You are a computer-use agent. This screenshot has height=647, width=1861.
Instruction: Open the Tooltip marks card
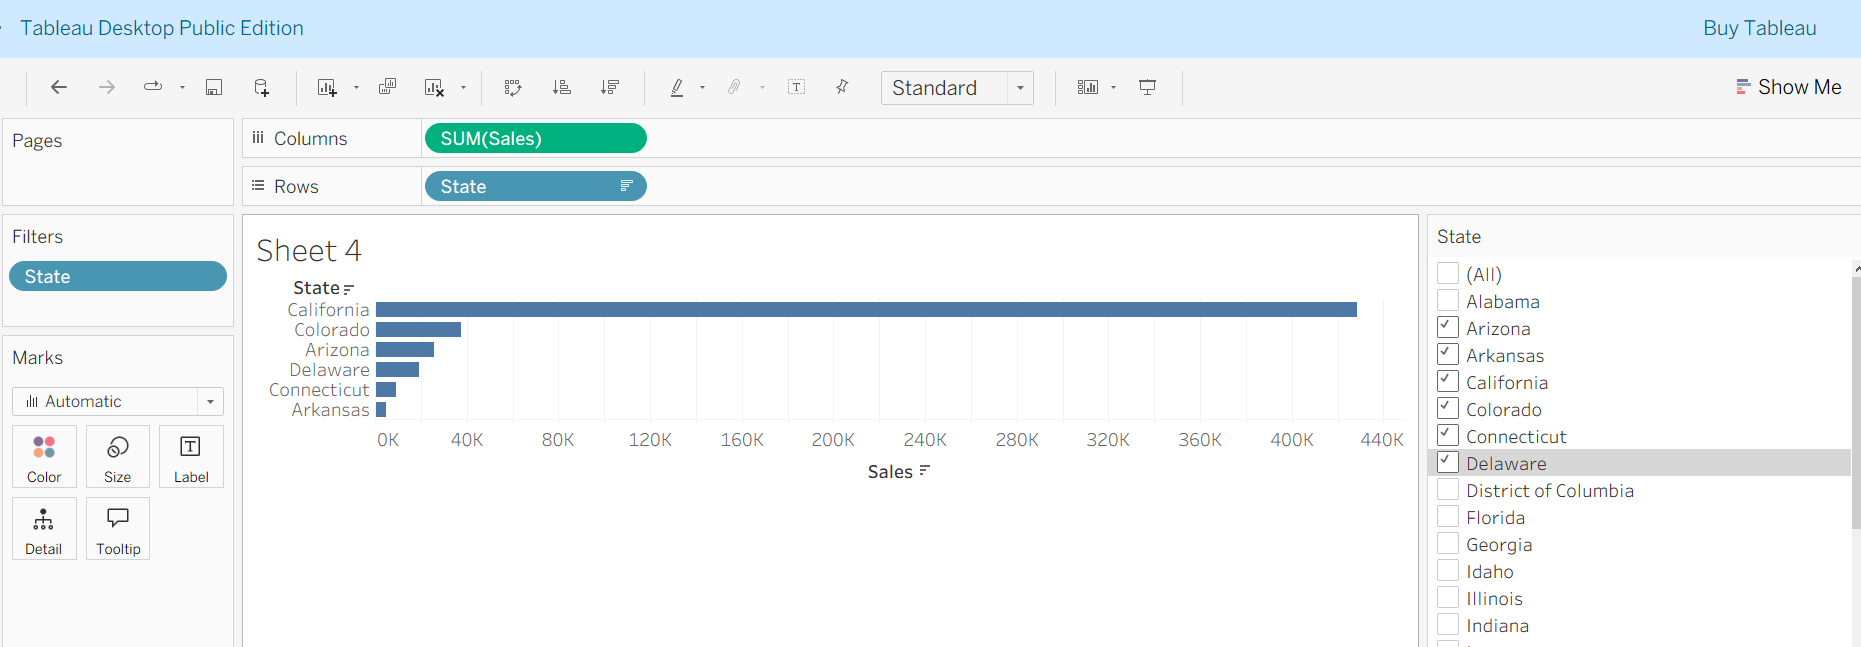pyautogui.click(x=118, y=529)
